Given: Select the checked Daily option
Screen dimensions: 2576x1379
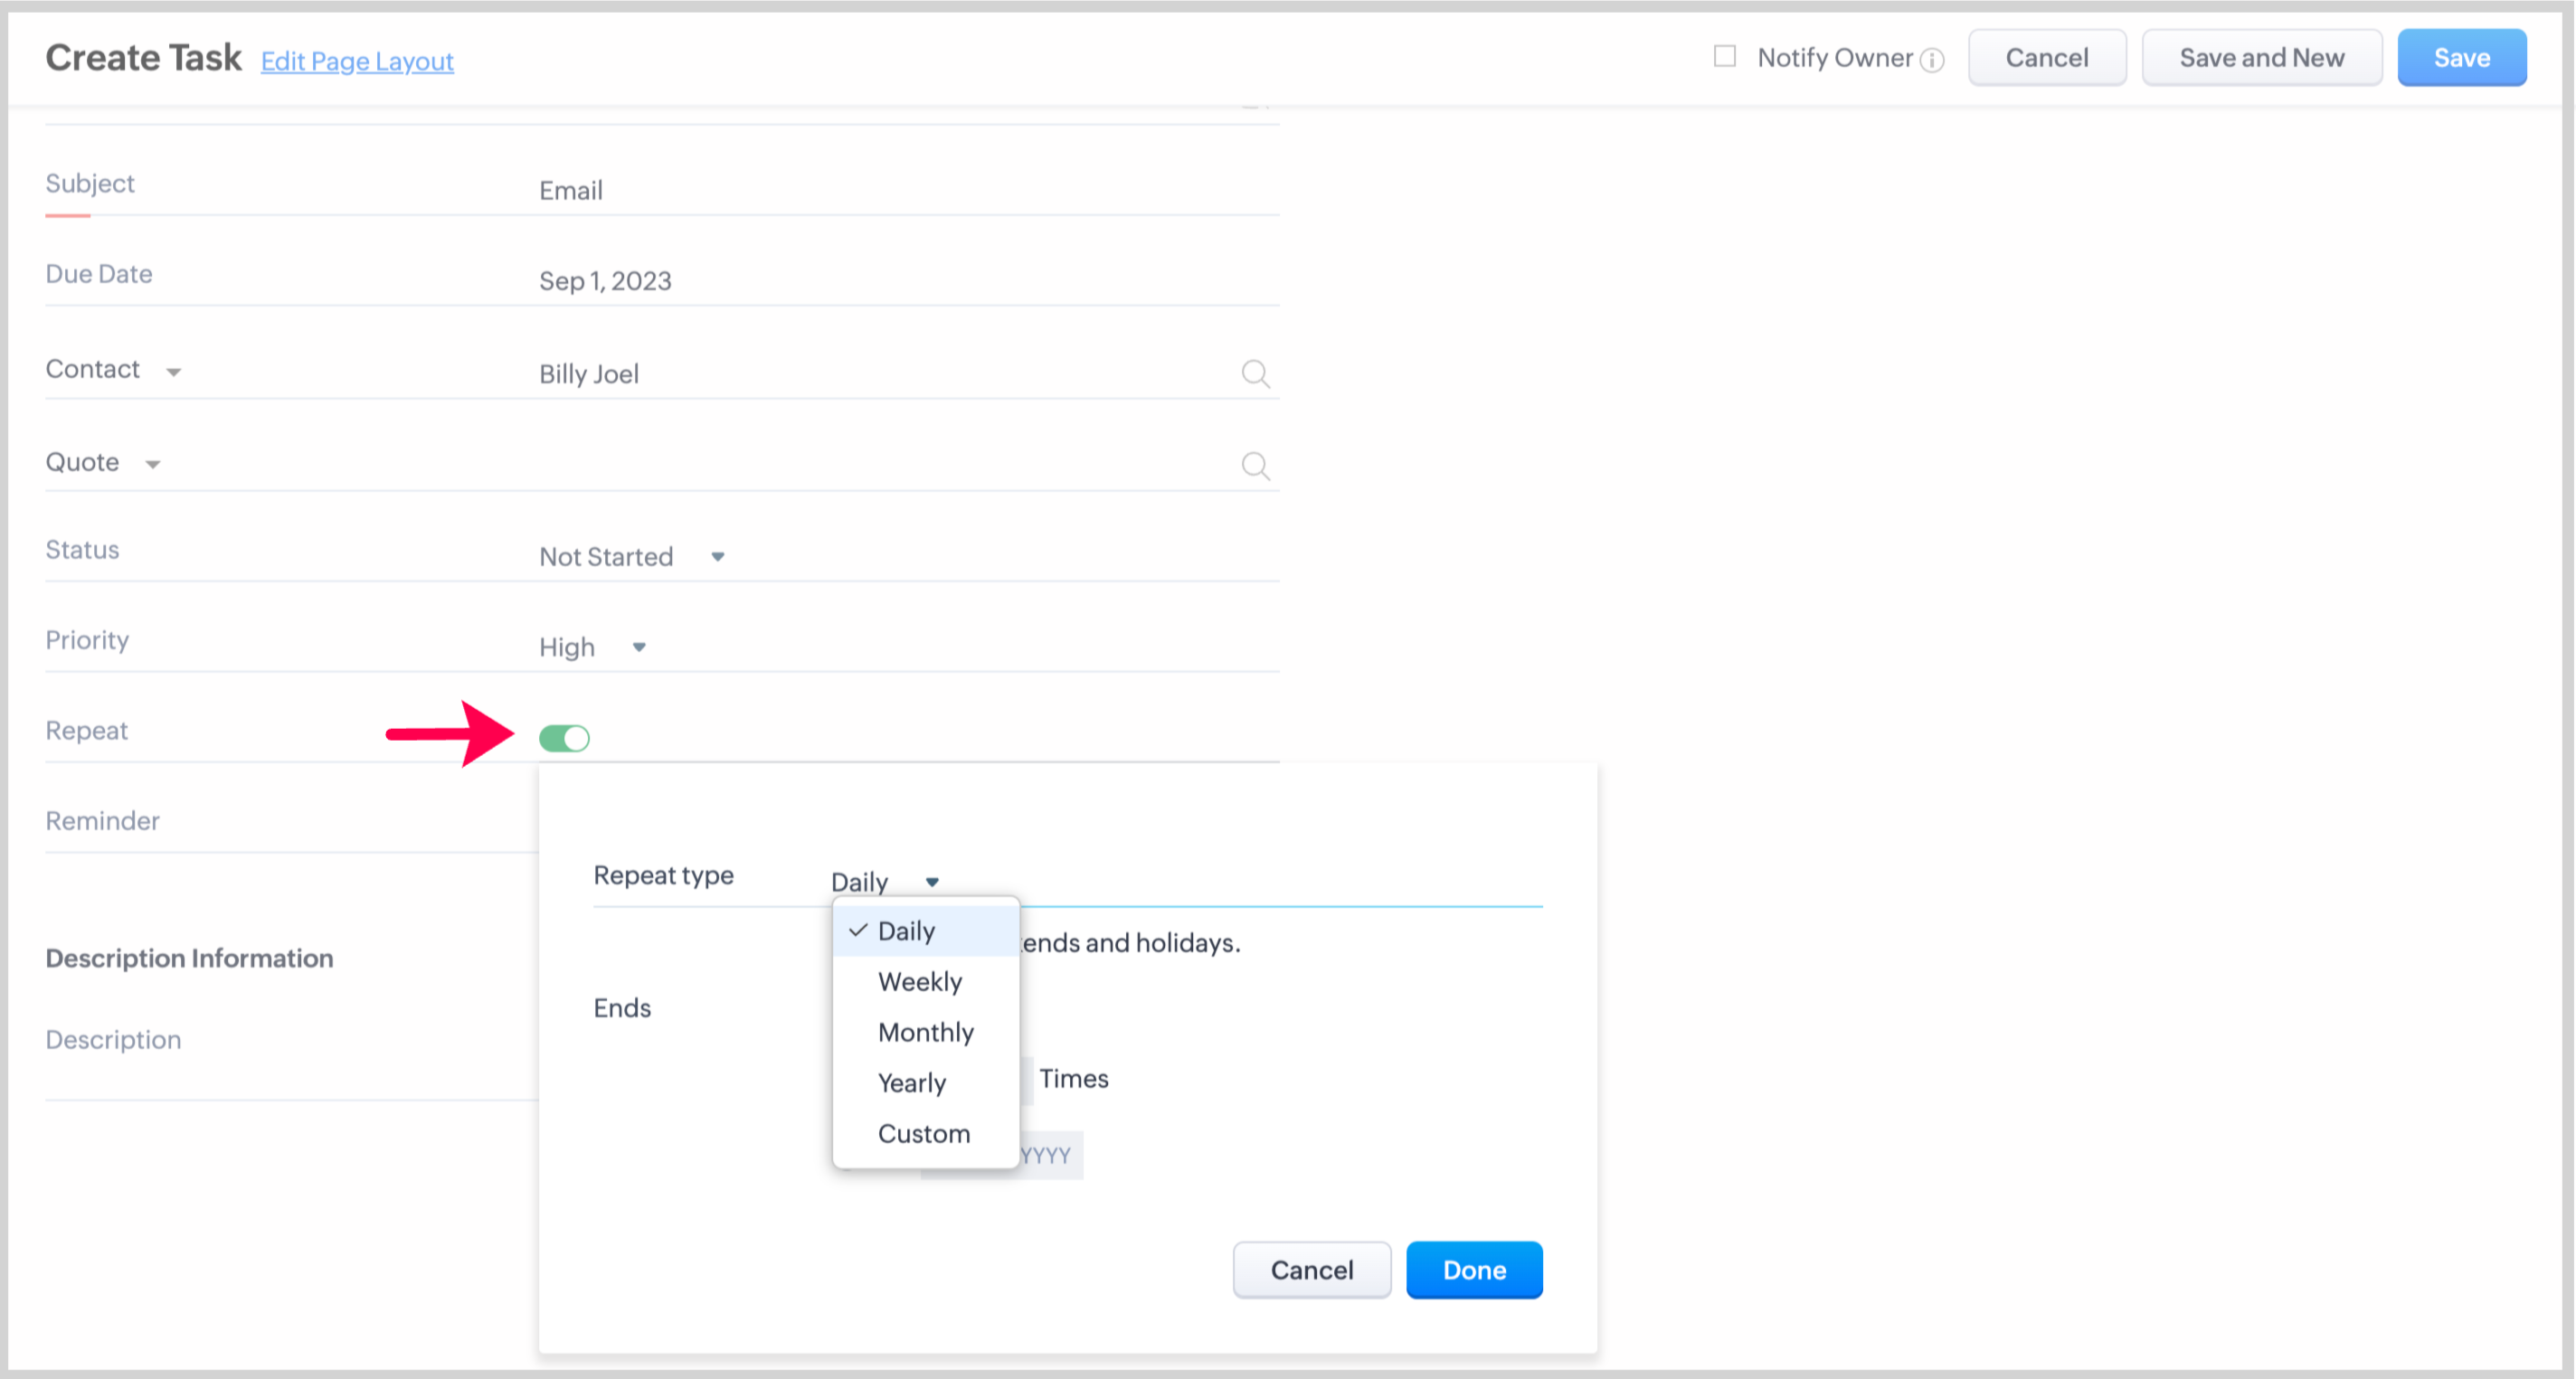Looking at the screenshot, I should coord(905,931).
